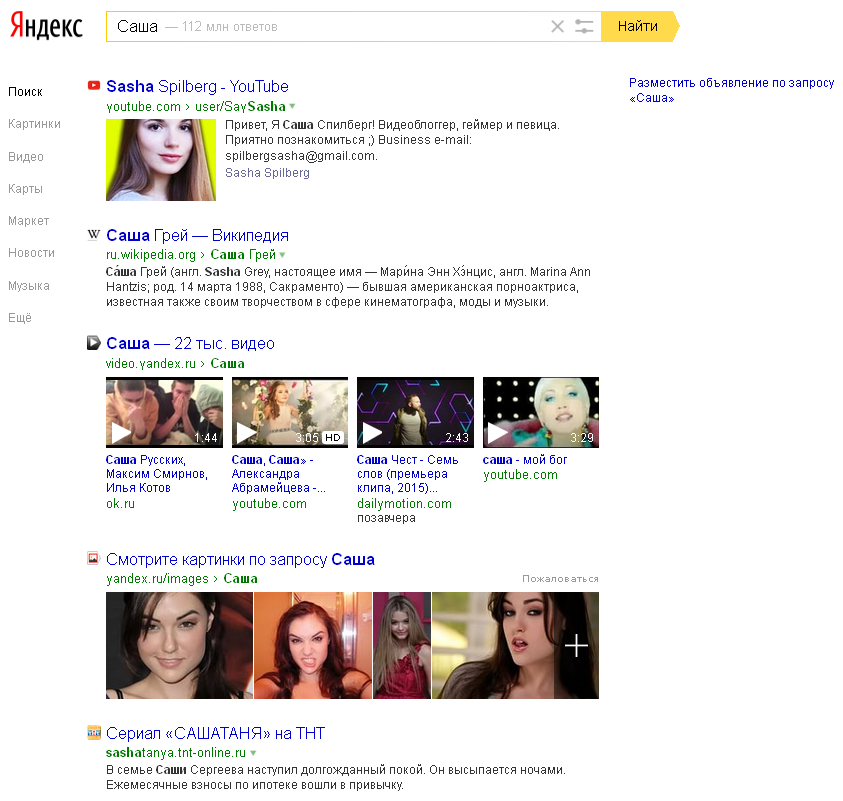
Task: Click the user/SaySasha path link
Action: click(240, 107)
